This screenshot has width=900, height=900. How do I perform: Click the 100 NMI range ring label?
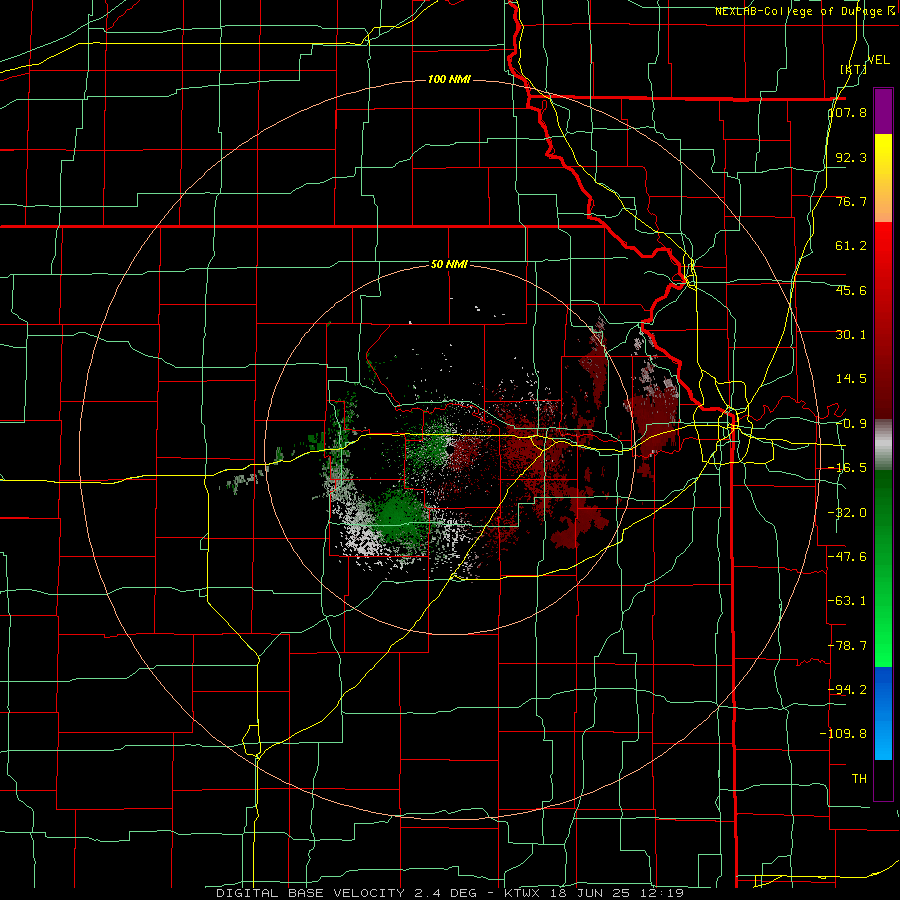point(449,79)
